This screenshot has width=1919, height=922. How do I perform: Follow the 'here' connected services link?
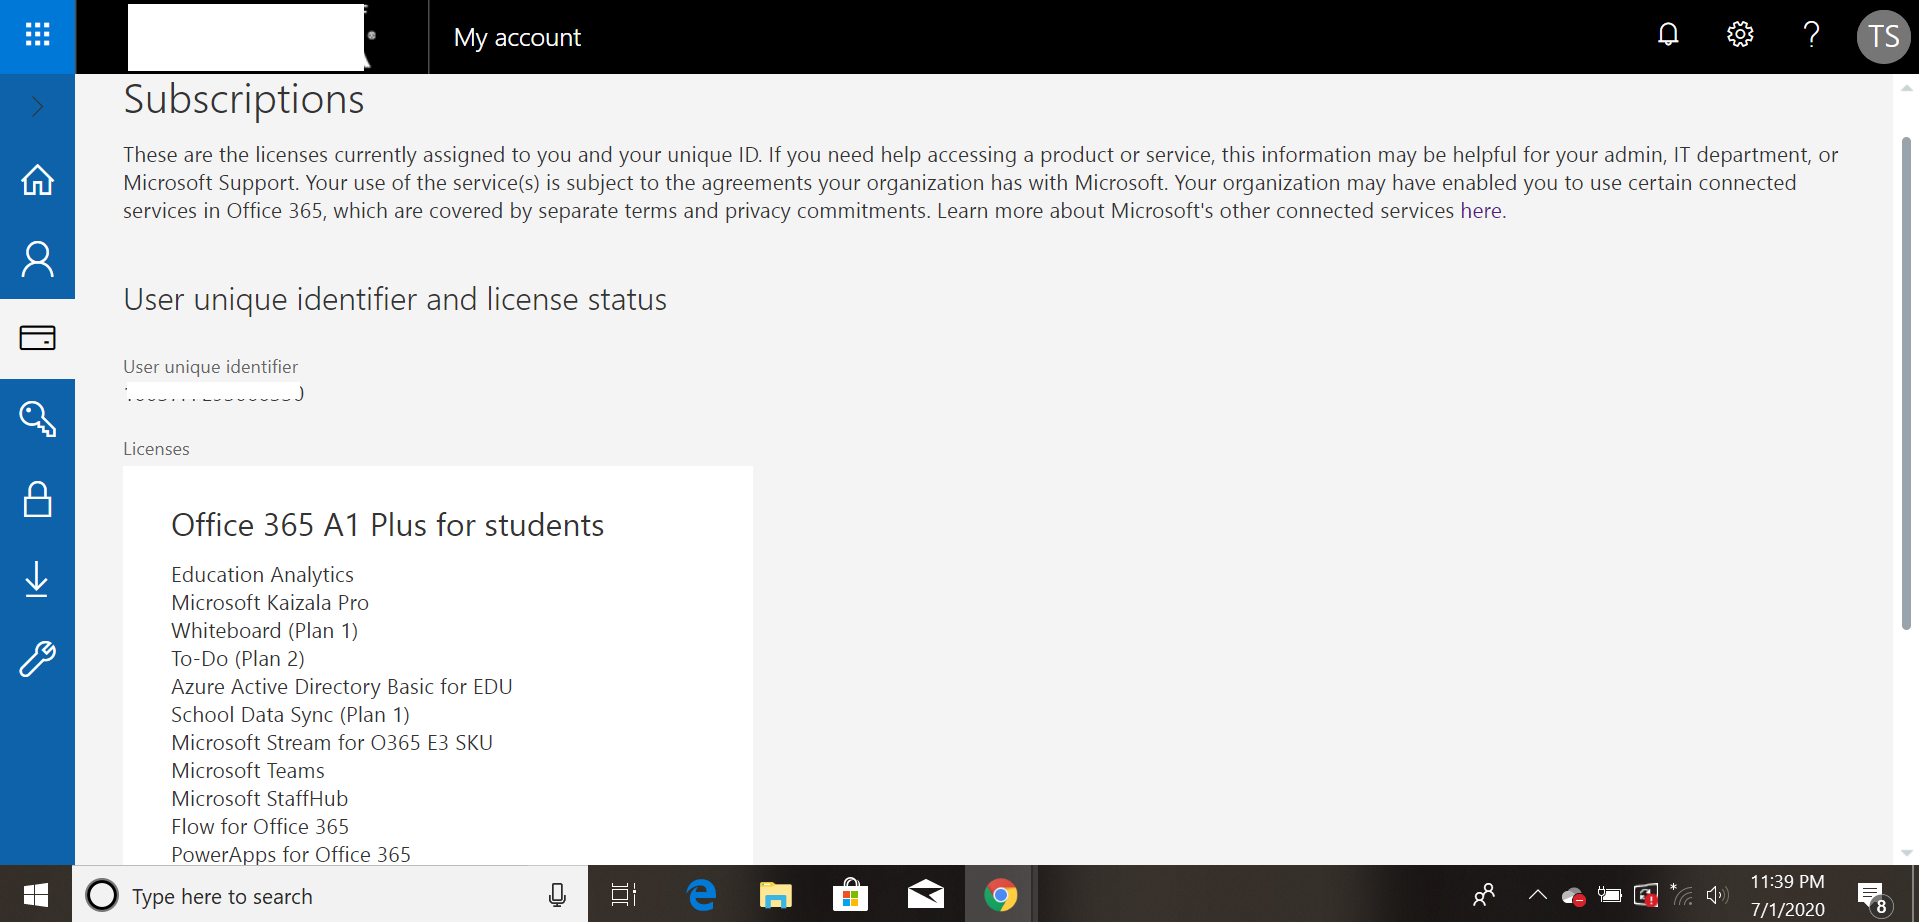click(x=1481, y=211)
